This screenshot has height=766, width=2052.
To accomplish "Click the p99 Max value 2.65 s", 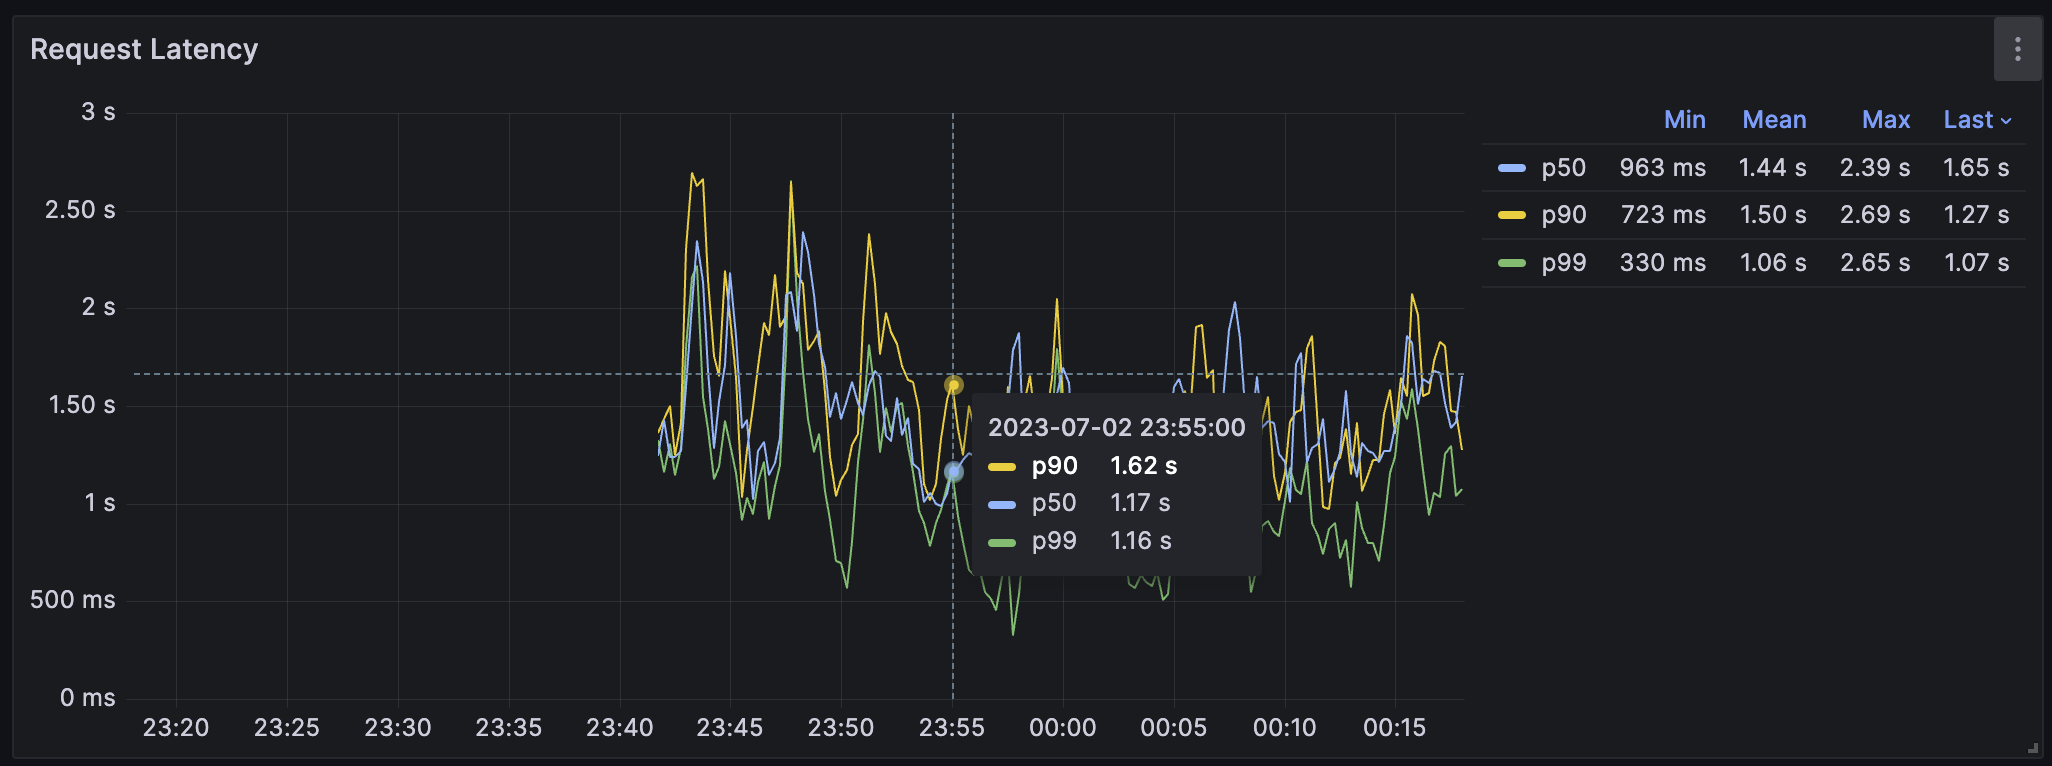I will point(1875,263).
